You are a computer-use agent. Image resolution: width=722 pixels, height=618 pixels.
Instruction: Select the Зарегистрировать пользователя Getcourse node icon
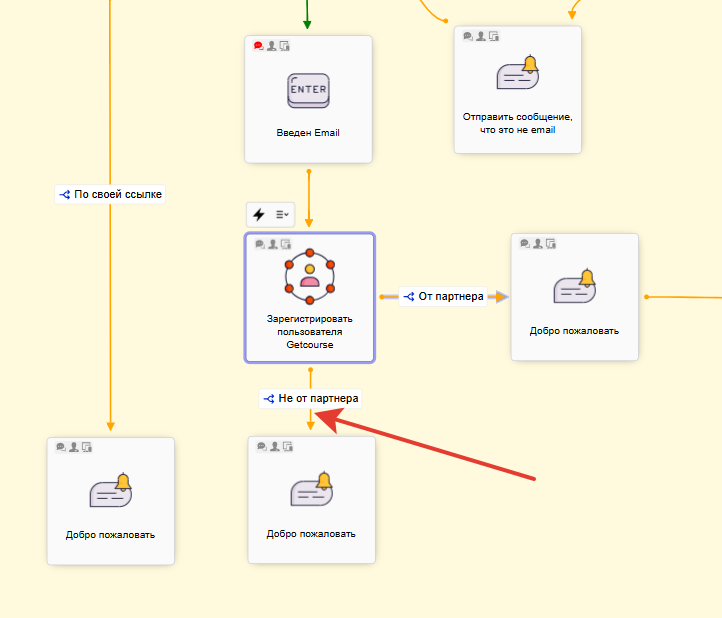pyautogui.click(x=309, y=274)
